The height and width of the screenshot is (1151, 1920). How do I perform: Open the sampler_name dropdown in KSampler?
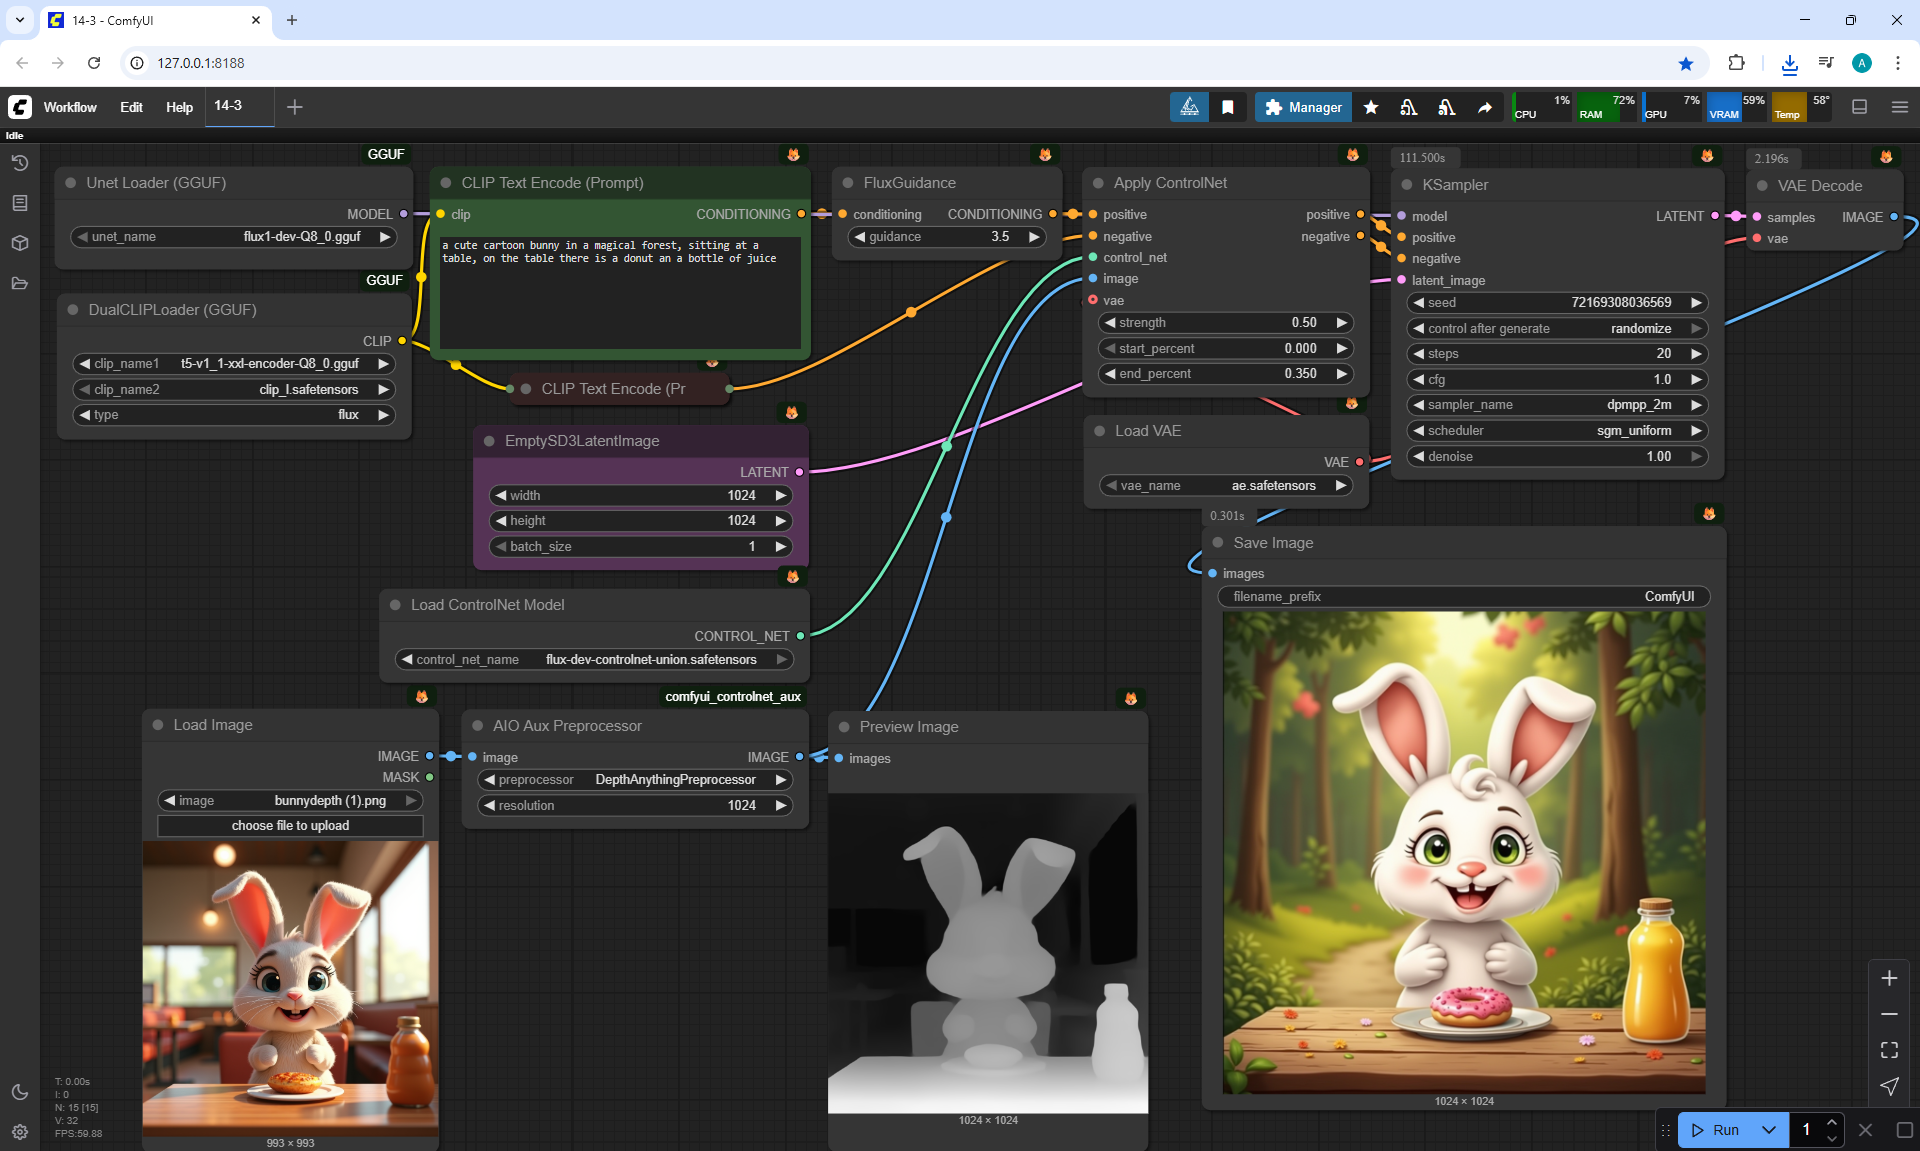coord(1557,405)
